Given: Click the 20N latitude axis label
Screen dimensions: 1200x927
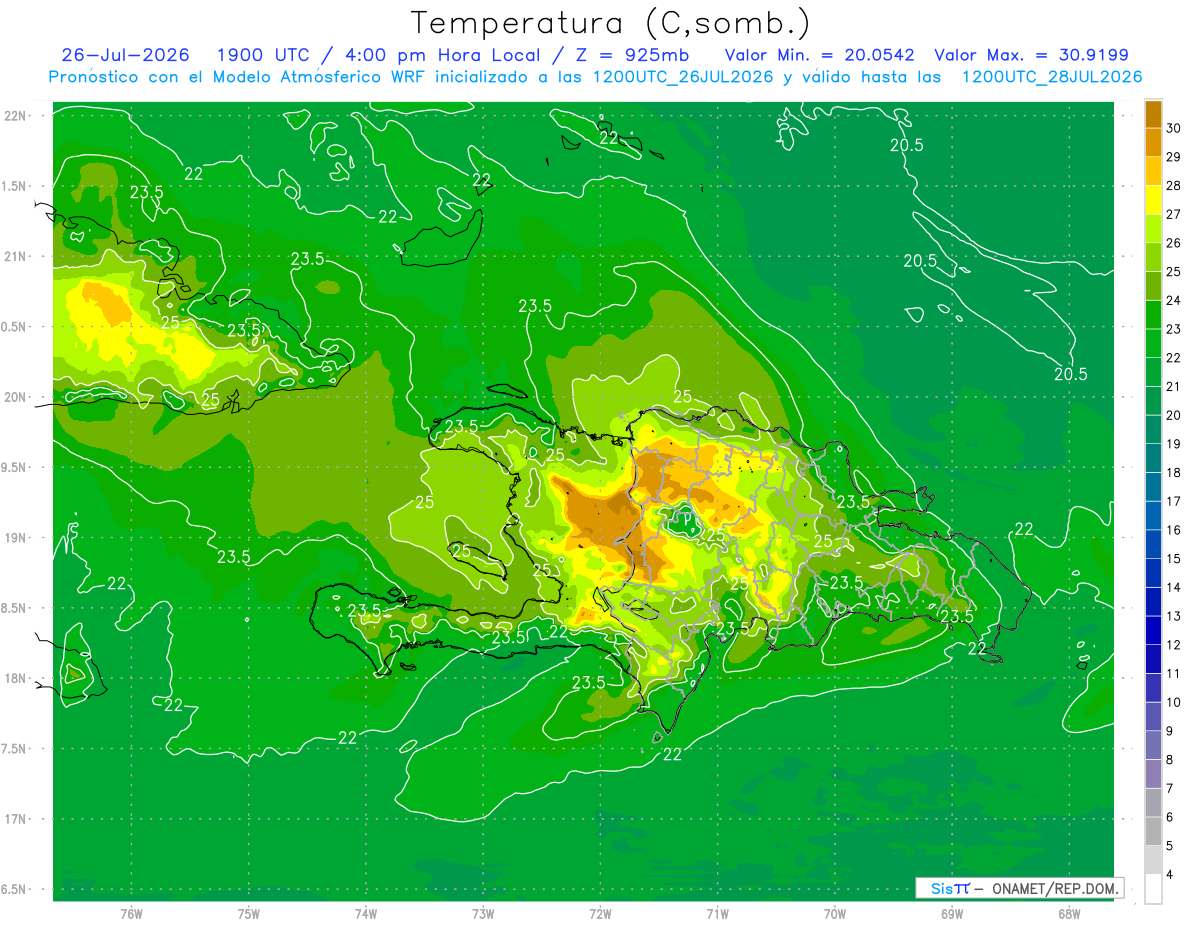Looking at the screenshot, I should [16, 397].
